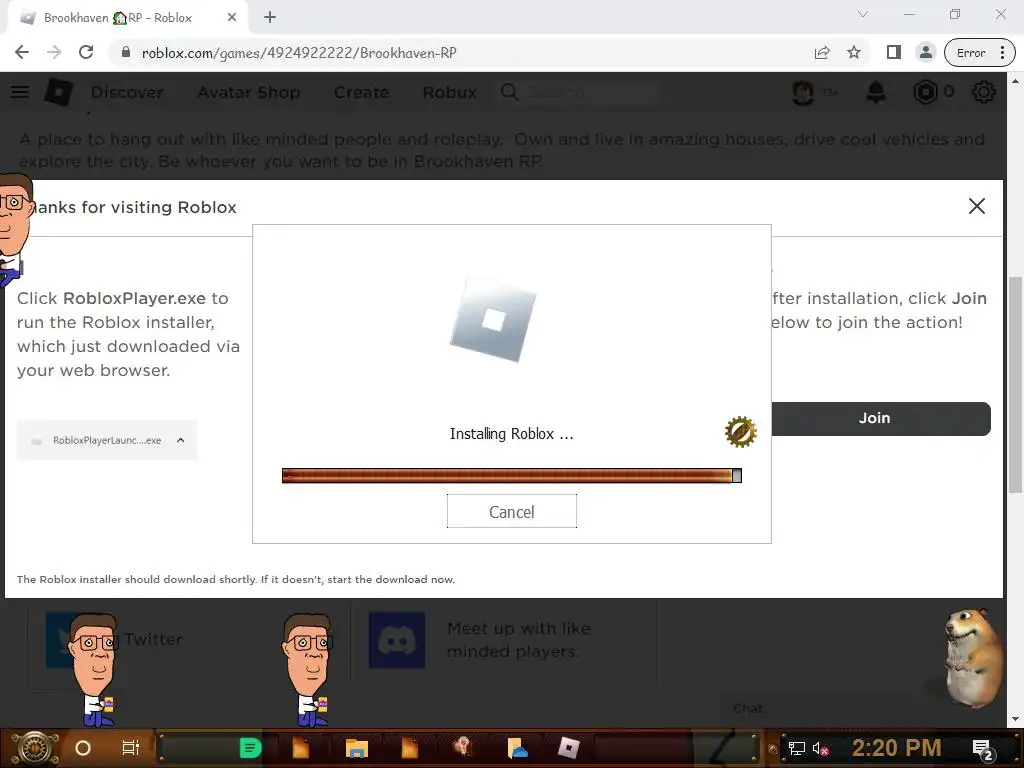1024x768 pixels.
Task: Click the lock site info icon
Action: tap(125, 53)
